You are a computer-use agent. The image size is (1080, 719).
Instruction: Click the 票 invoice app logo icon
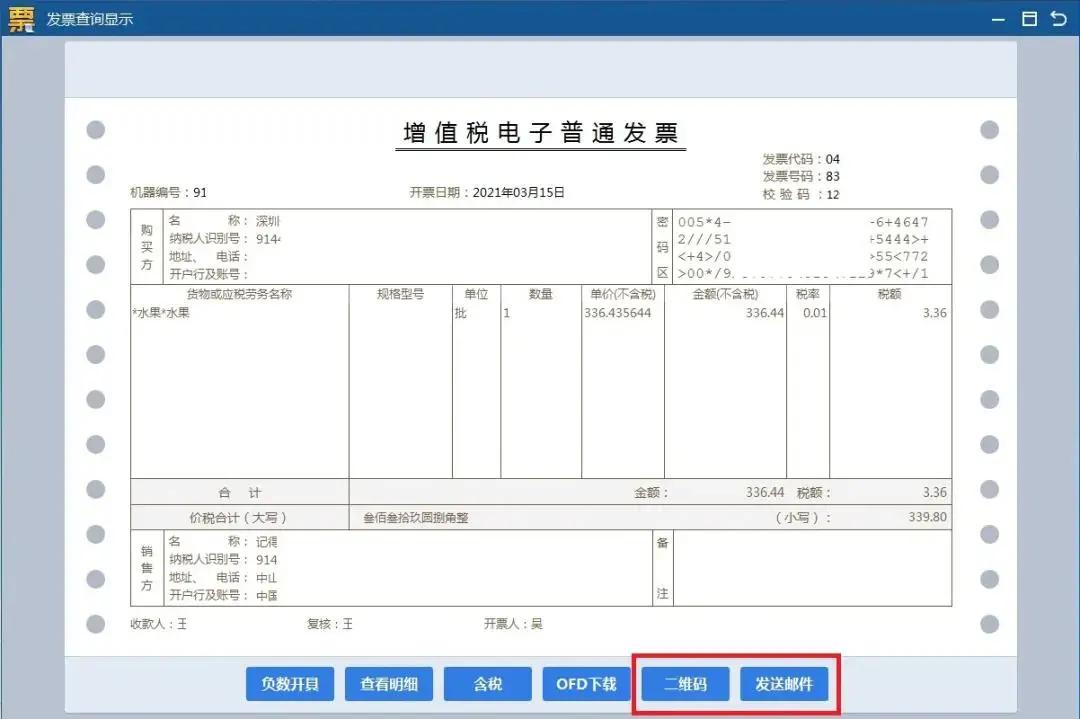pyautogui.click(x=19, y=18)
